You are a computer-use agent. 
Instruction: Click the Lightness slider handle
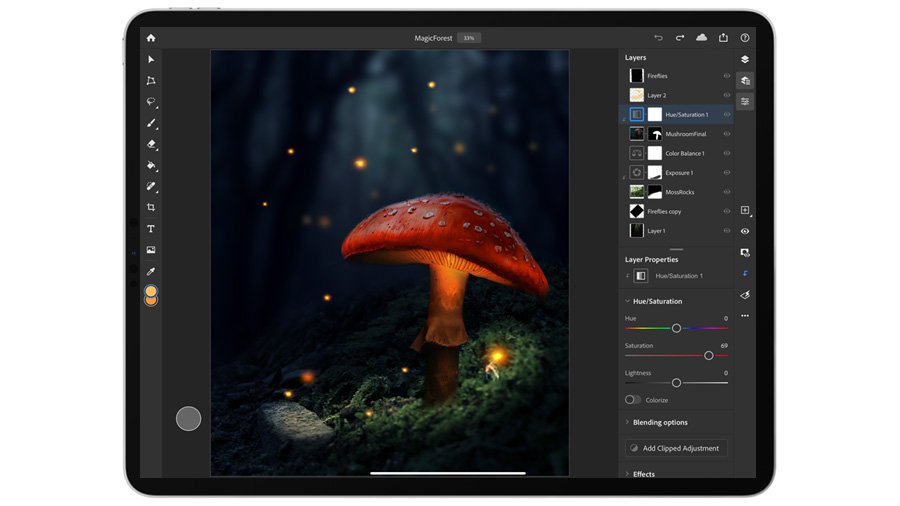(676, 383)
